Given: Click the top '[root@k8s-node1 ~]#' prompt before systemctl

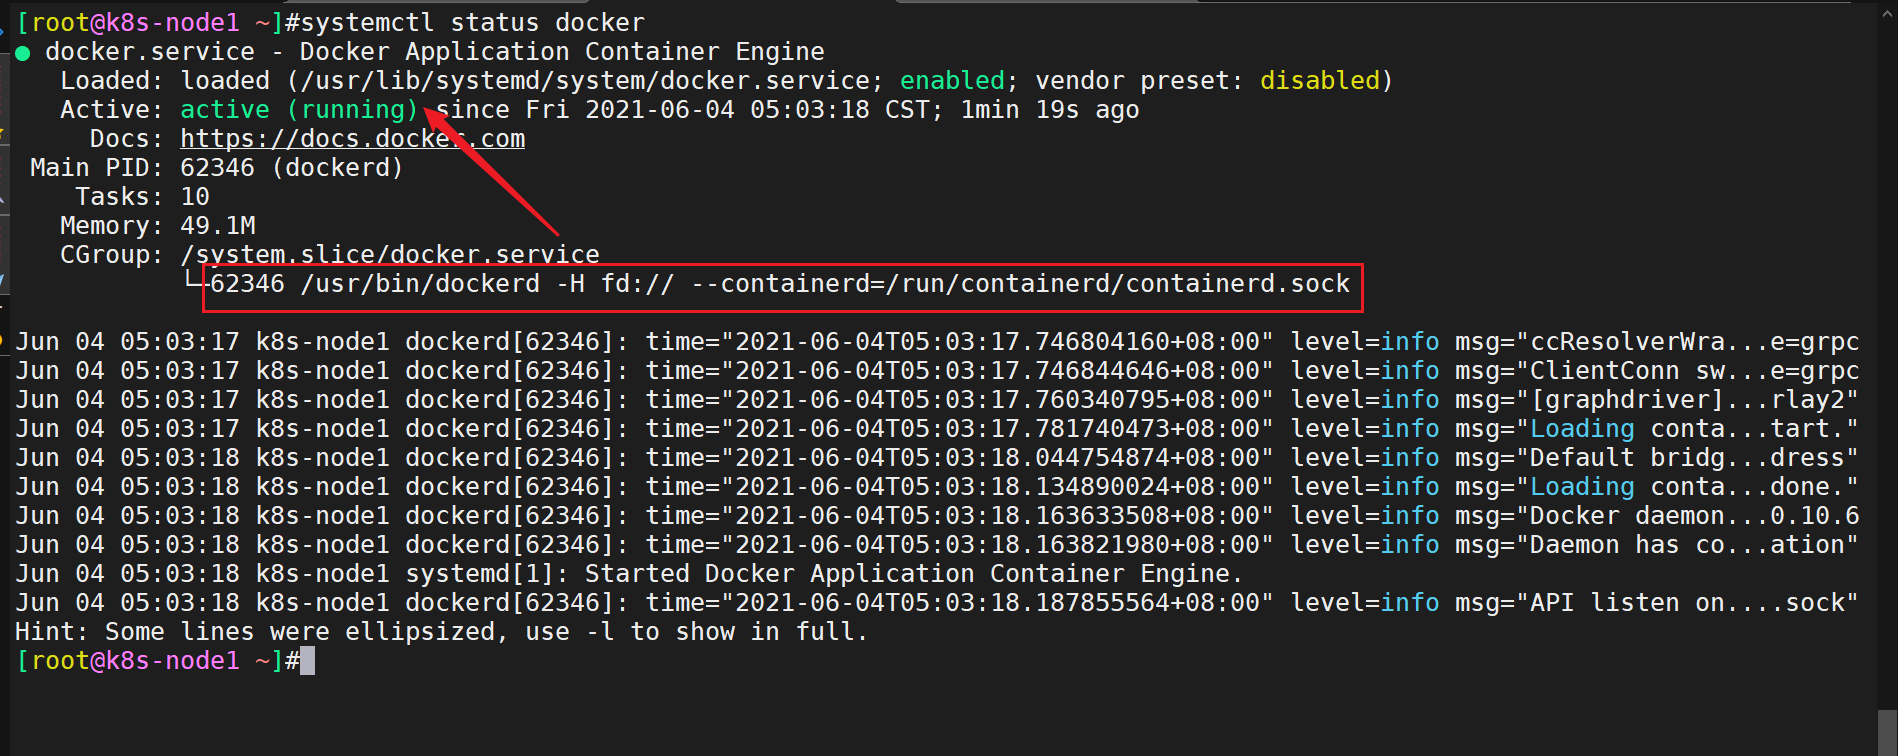Looking at the screenshot, I should point(158,22).
